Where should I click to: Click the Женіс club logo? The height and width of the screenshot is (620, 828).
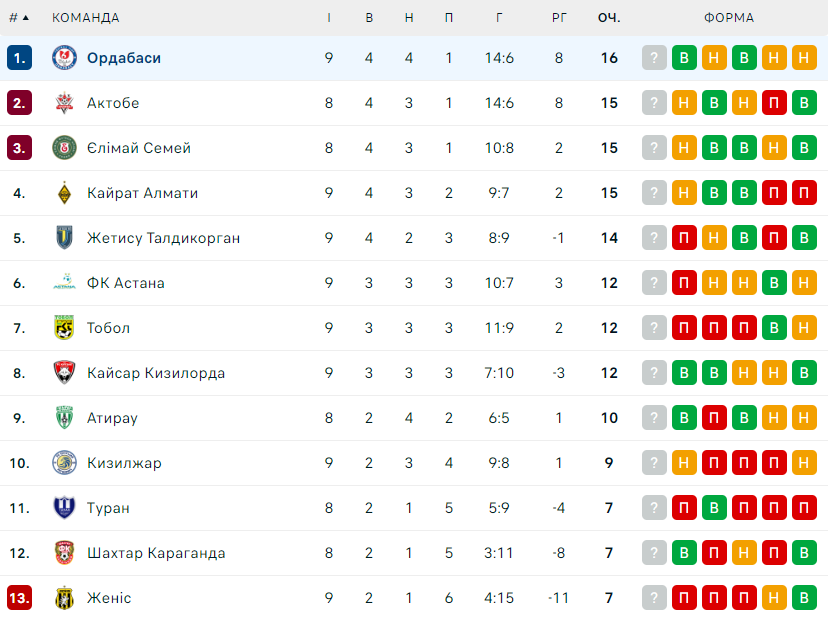(64, 598)
